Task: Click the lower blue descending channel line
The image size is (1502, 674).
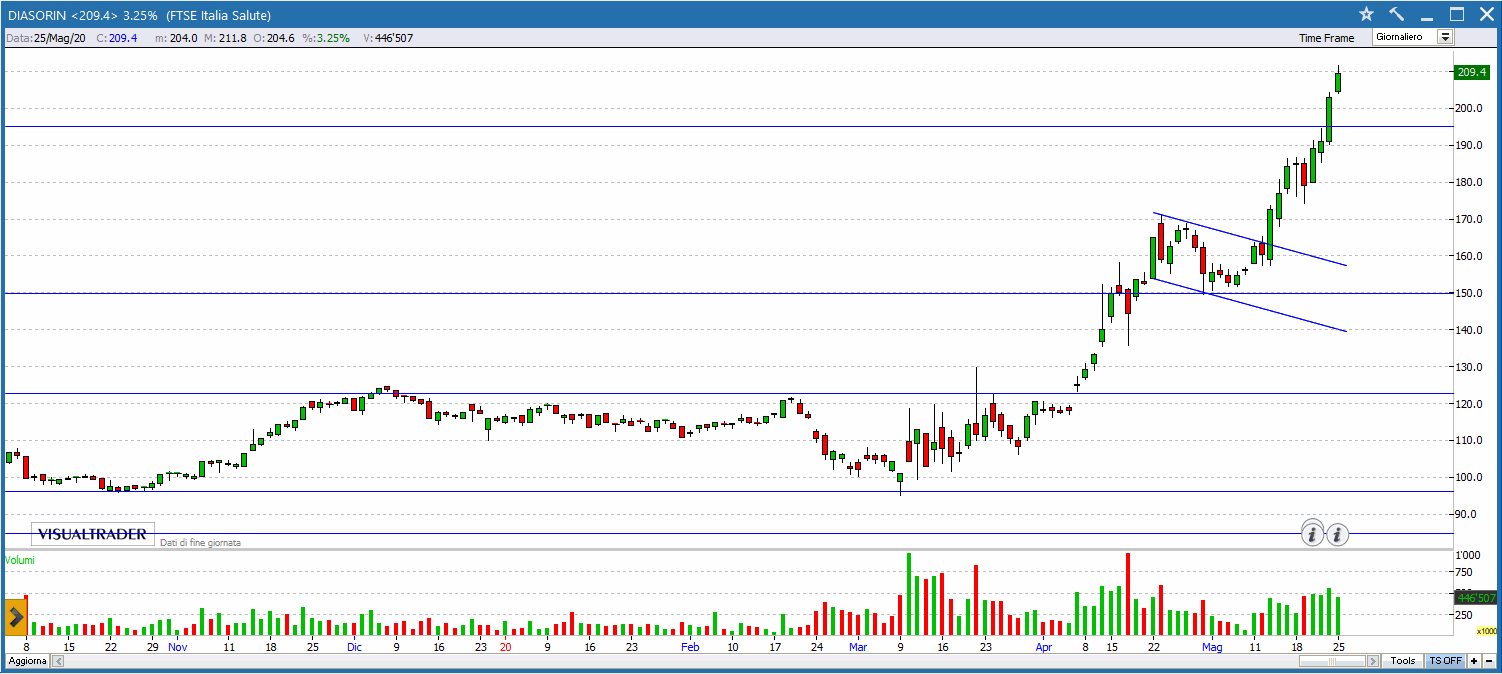Action: (x=1250, y=305)
